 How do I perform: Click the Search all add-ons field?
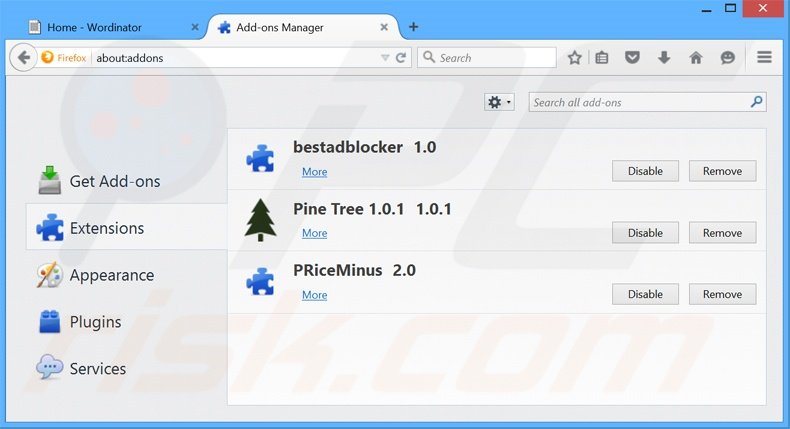click(647, 102)
